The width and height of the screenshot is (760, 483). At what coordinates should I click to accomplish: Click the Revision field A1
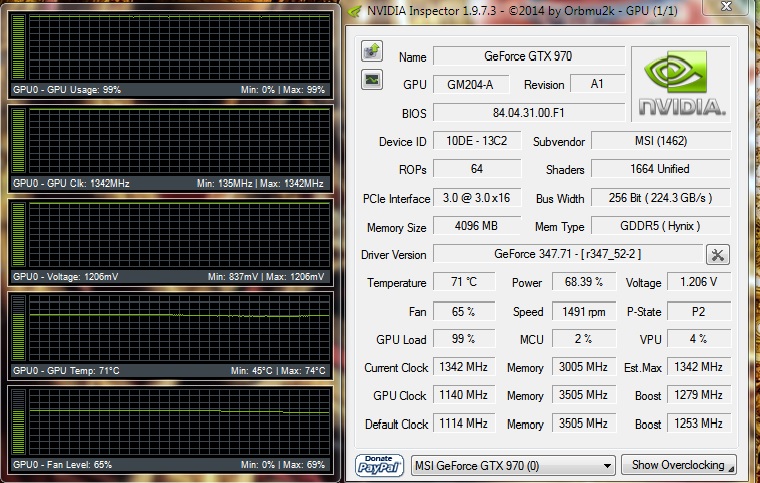click(x=597, y=84)
